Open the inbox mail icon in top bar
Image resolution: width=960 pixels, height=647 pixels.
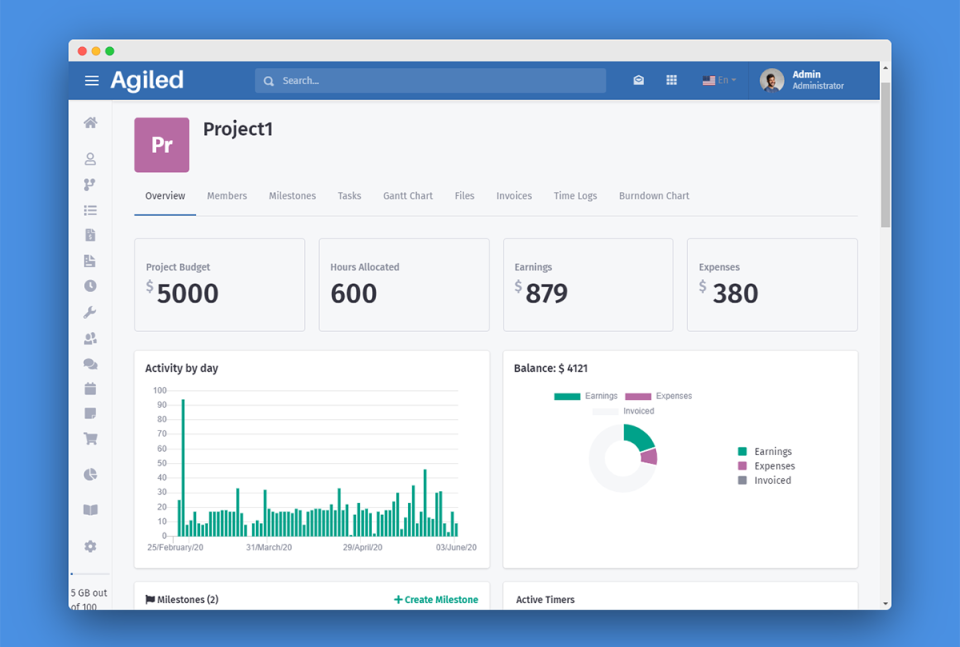coord(638,80)
